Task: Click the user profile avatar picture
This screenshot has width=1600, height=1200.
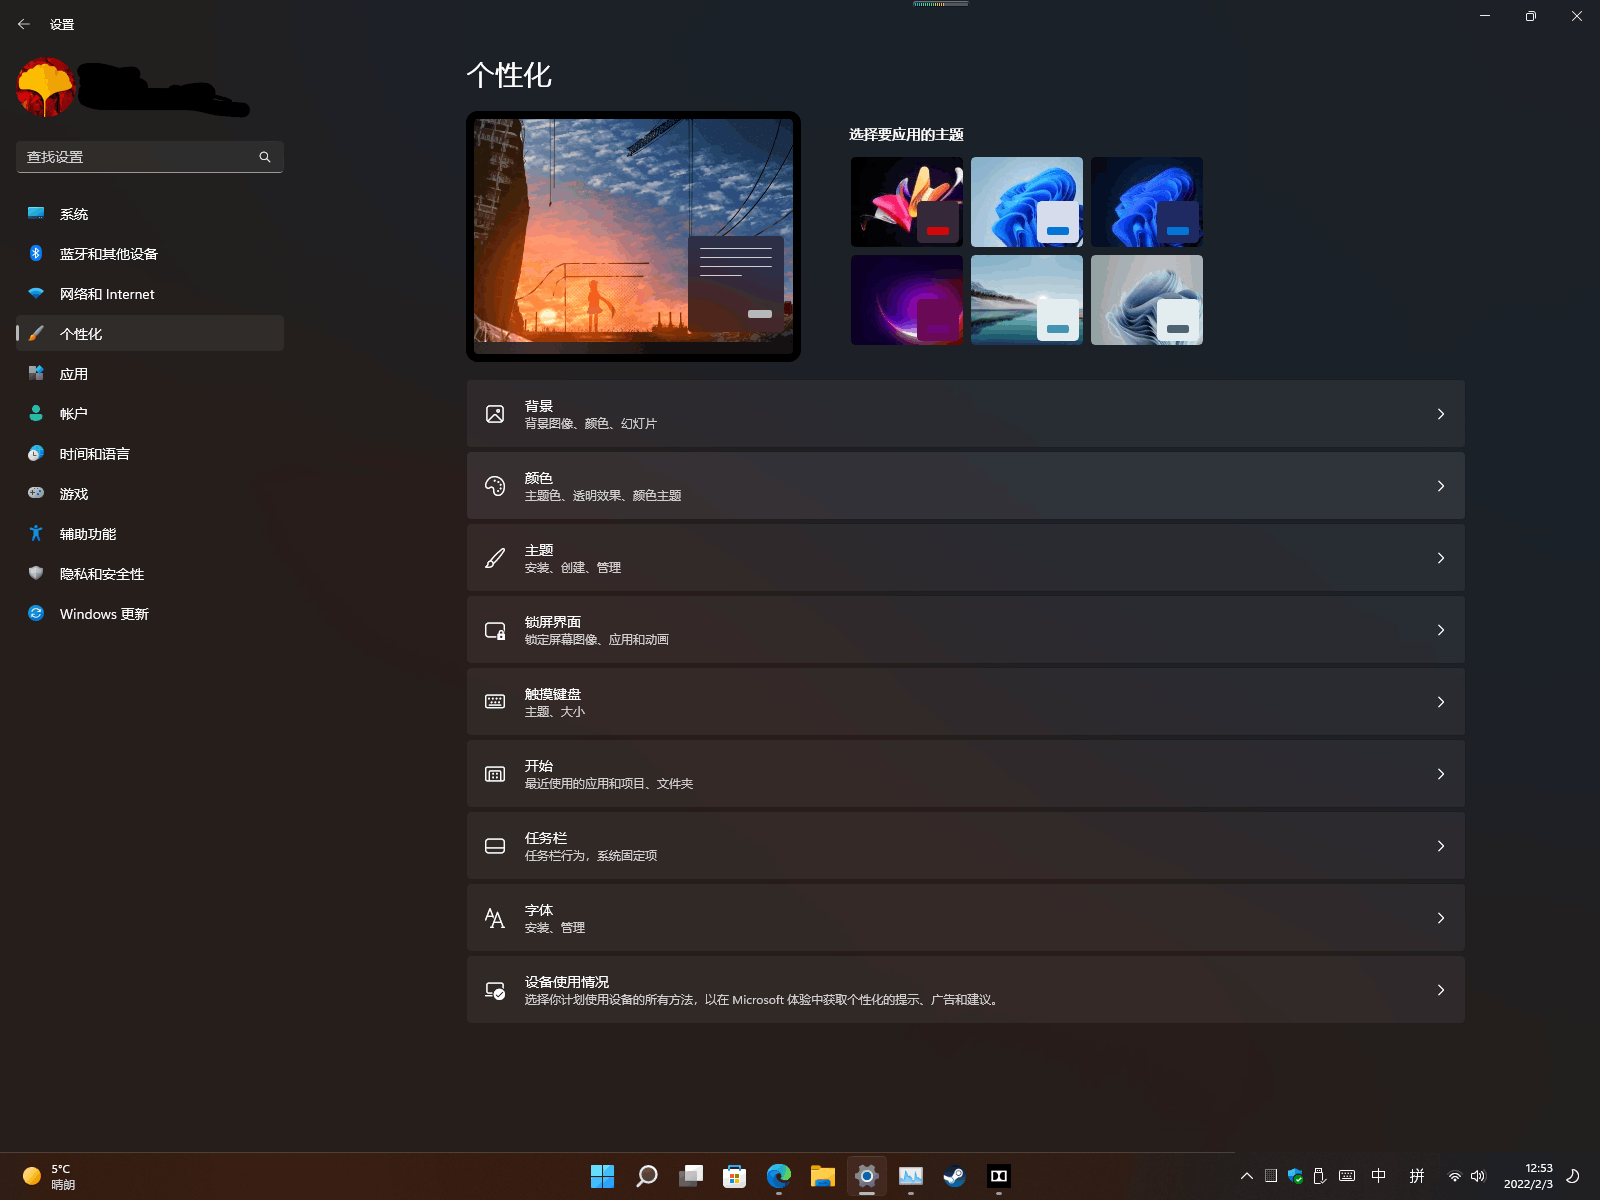Action: click(46, 87)
